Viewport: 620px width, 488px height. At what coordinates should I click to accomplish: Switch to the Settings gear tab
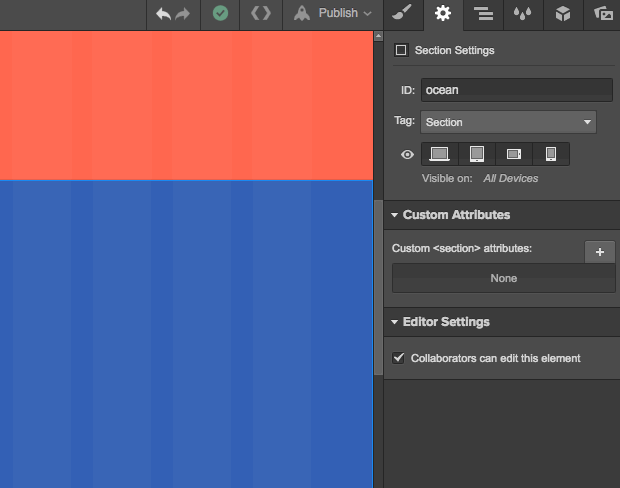pos(443,14)
